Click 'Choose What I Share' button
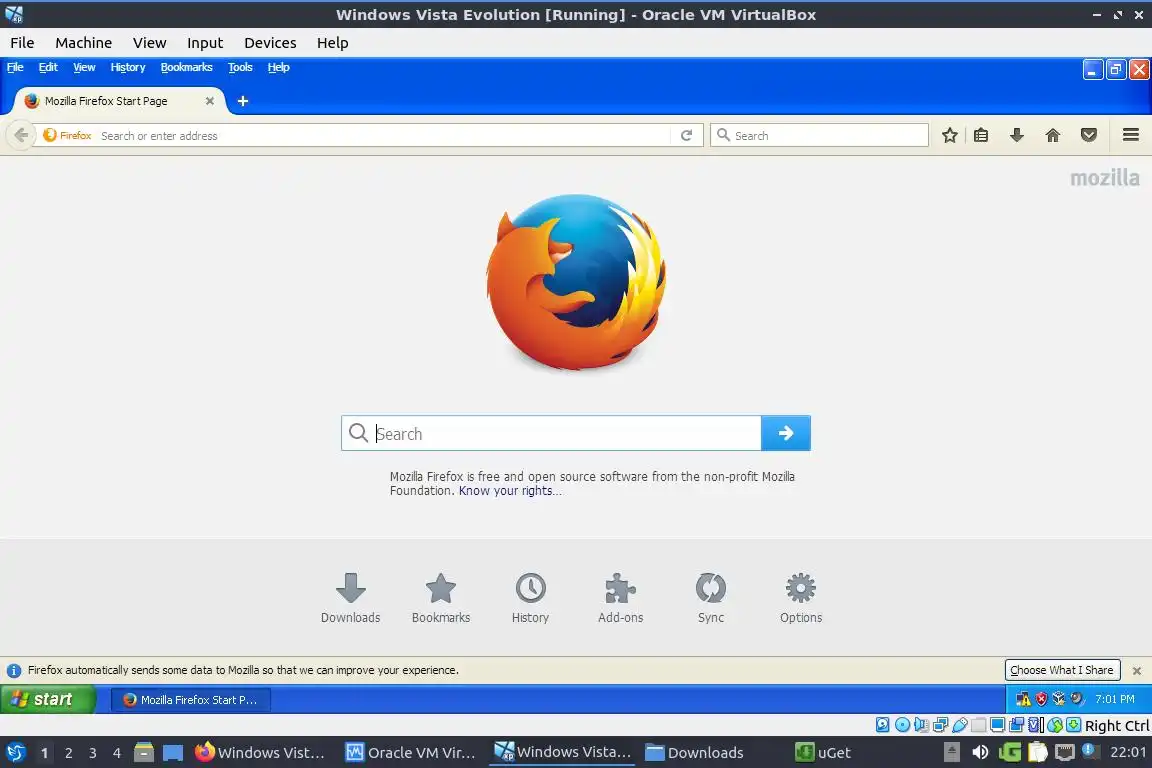 click(1062, 670)
